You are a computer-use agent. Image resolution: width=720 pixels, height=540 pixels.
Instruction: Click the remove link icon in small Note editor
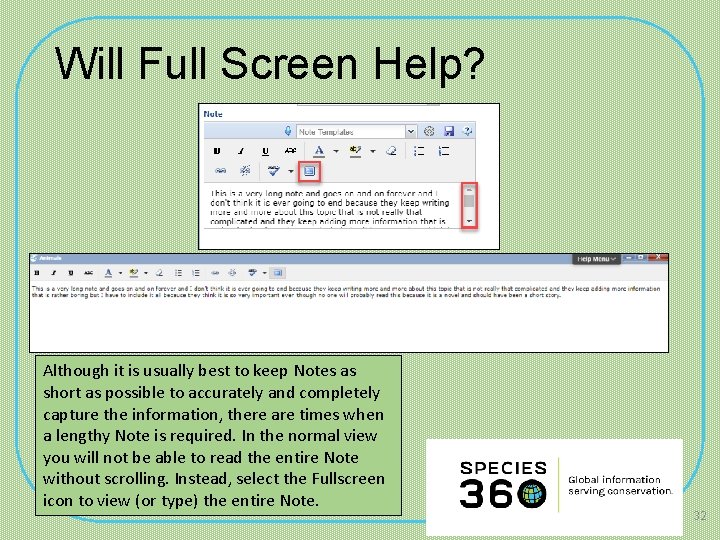coord(245,171)
